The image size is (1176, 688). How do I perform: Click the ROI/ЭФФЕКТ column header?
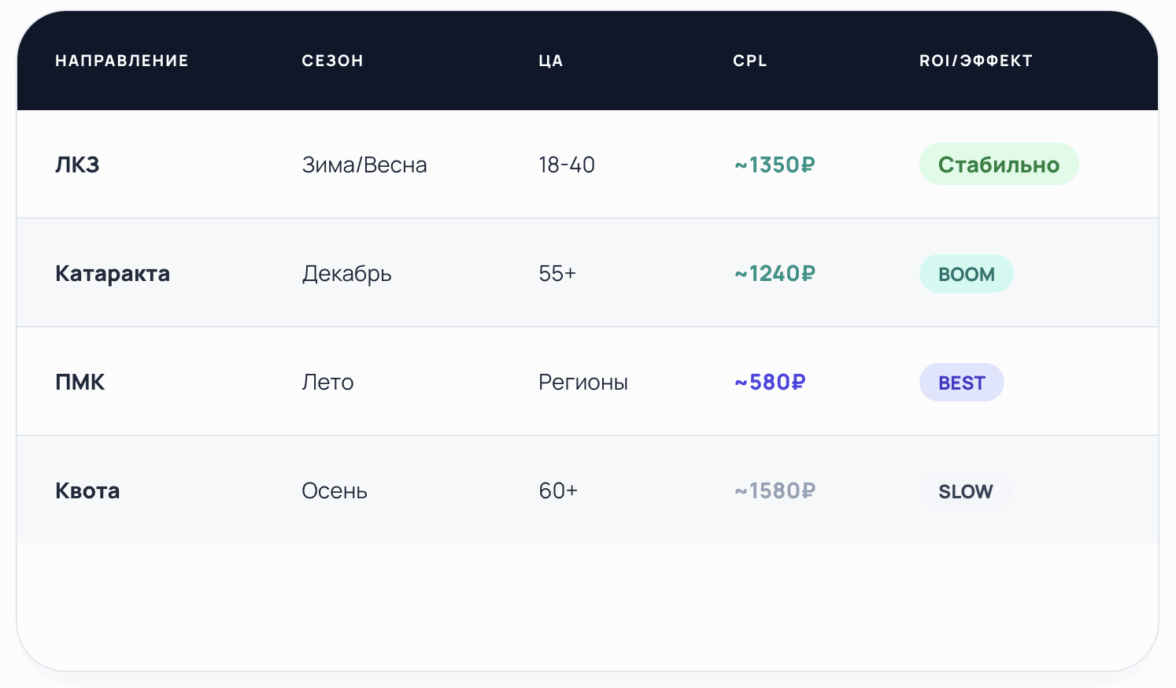coord(975,61)
